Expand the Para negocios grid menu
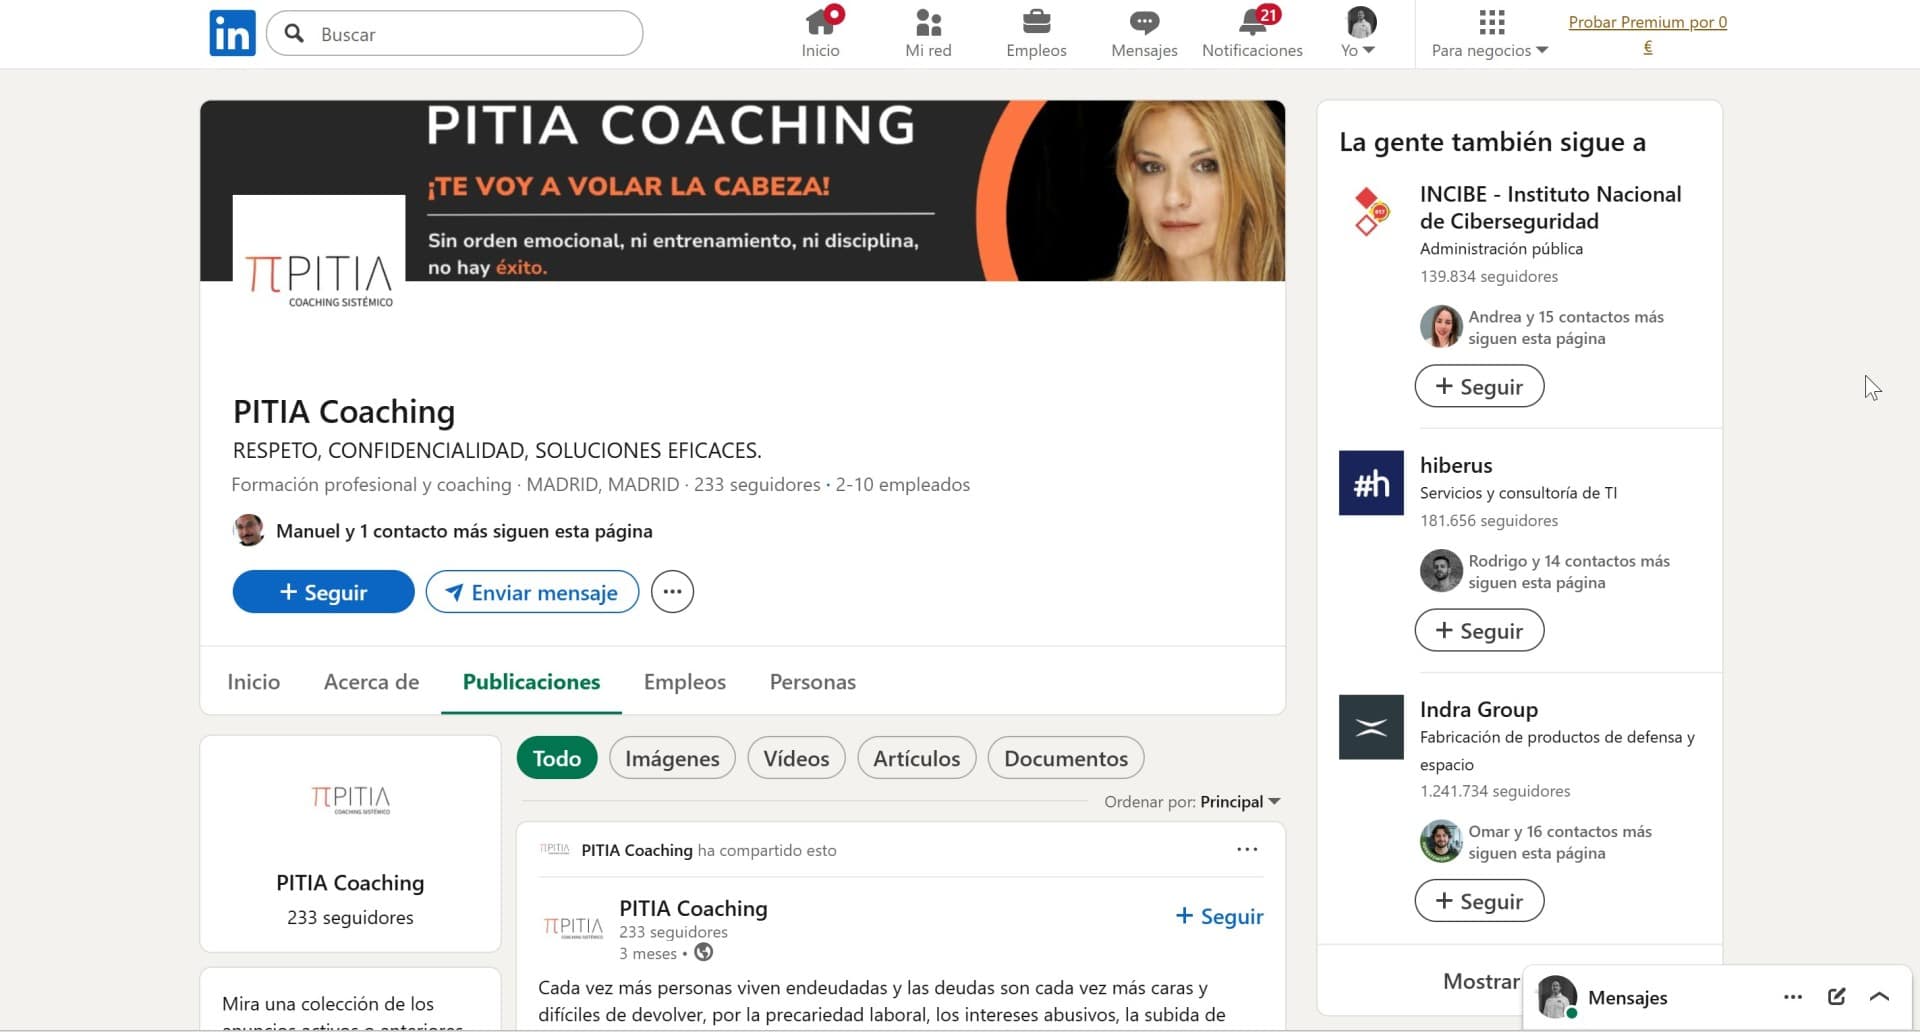The image size is (1920, 1032). (x=1490, y=33)
